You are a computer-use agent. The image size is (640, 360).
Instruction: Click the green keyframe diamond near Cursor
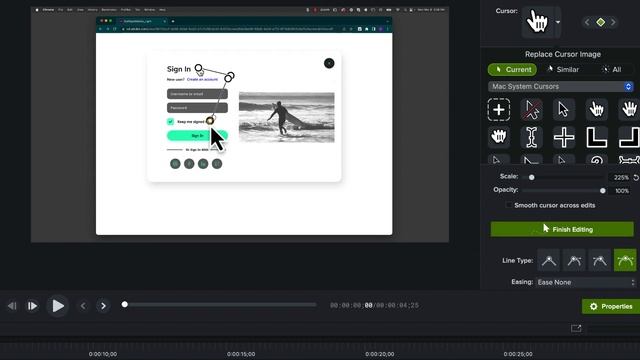point(600,22)
